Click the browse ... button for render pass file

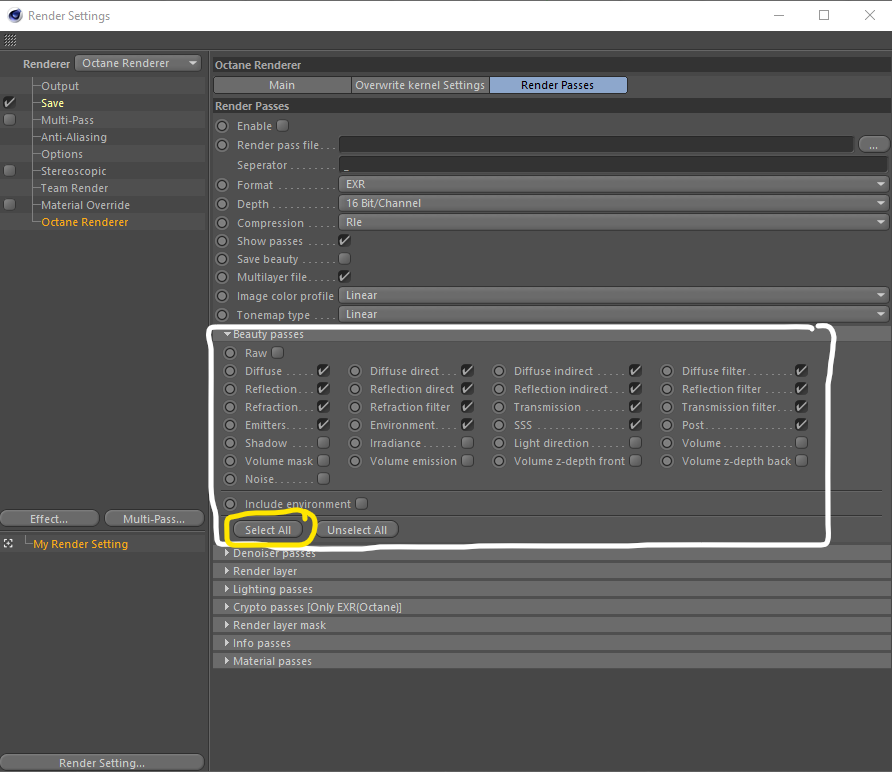(873, 145)
